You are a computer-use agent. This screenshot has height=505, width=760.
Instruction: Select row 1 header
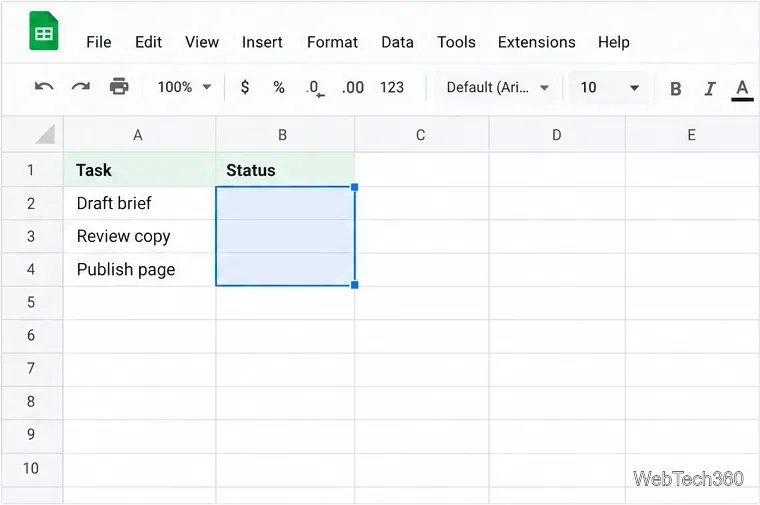32,170
